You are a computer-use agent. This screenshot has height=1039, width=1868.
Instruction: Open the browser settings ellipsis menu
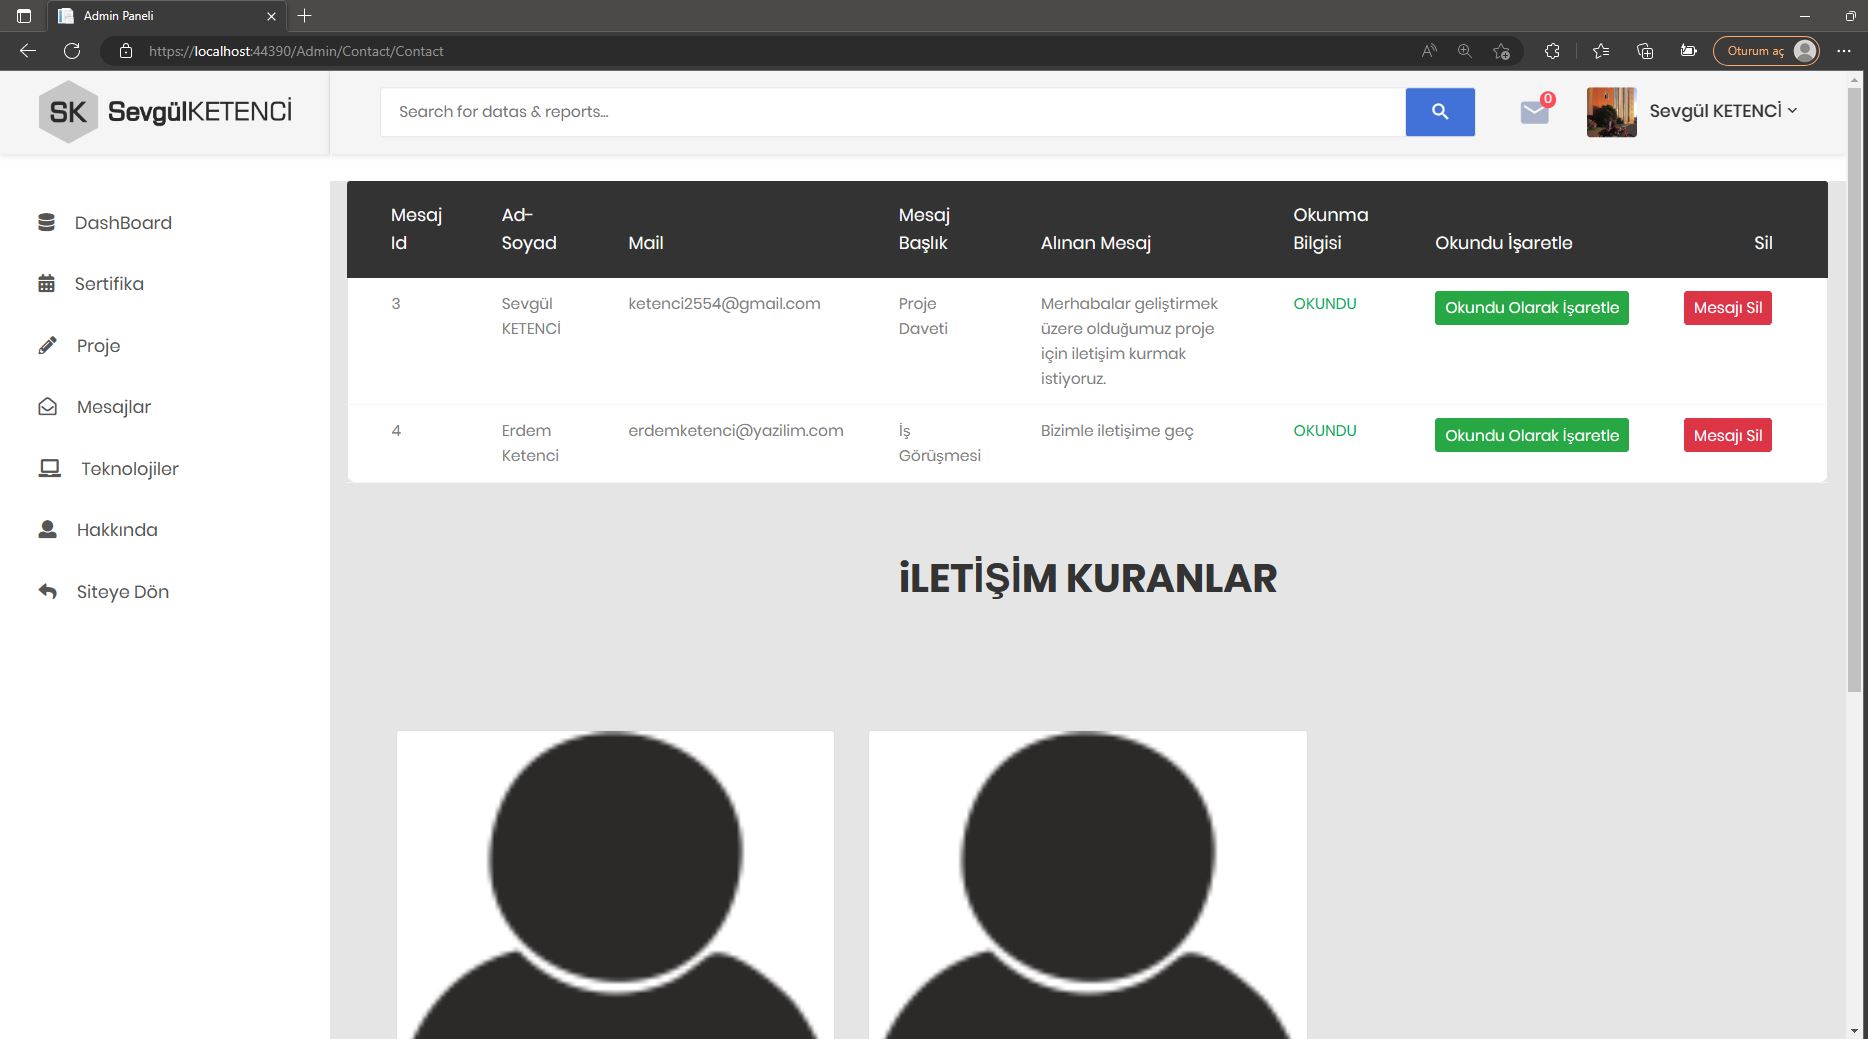tap(1844, 51)
